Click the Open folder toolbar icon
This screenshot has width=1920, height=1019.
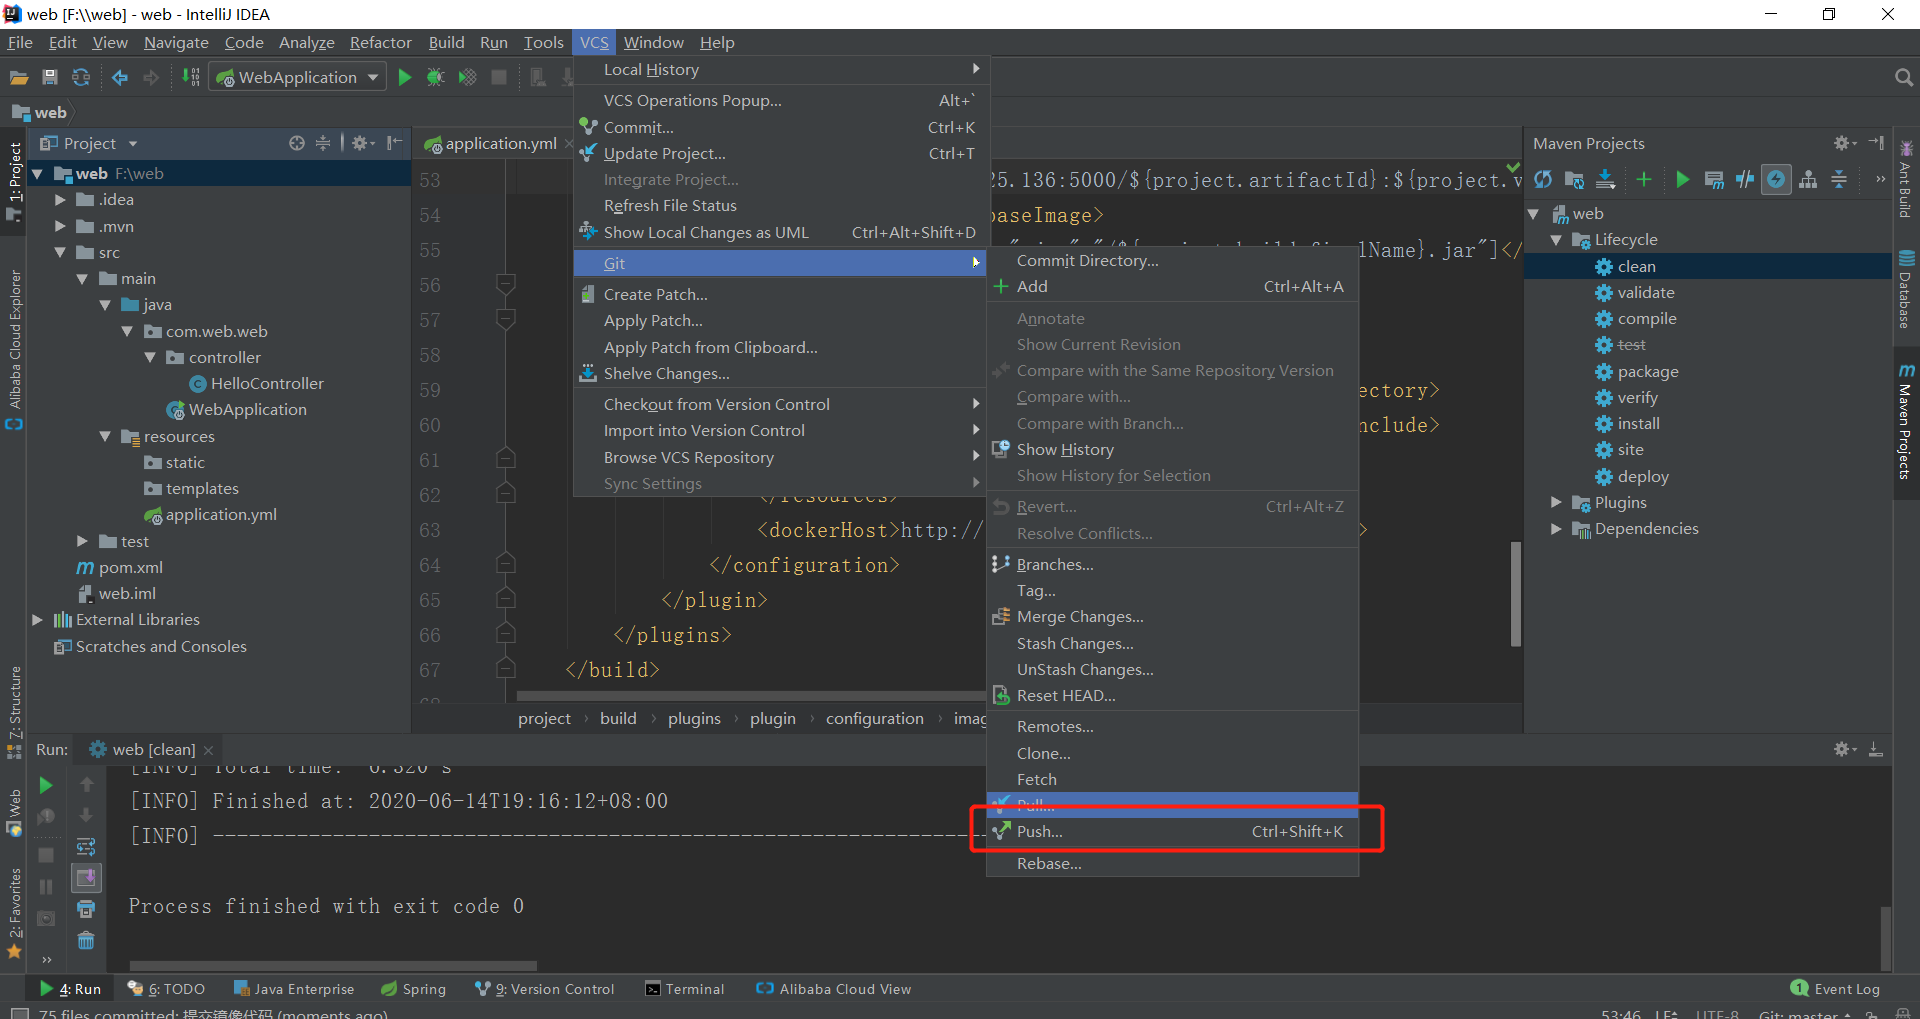coord(18,78)
